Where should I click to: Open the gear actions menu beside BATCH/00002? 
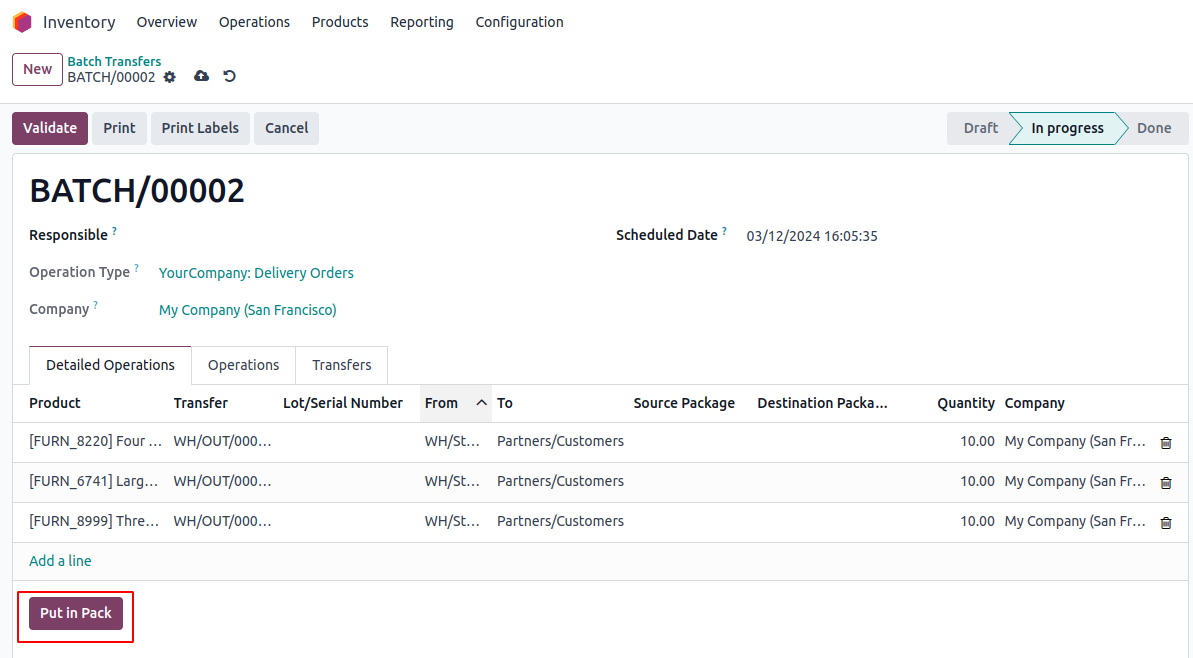(170, 77)
